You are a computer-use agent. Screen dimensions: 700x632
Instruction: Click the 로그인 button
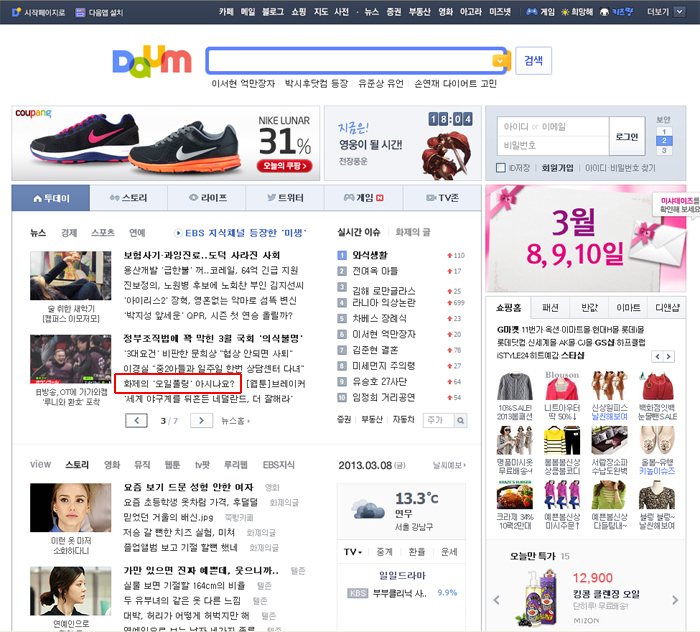tap(627, 137)
